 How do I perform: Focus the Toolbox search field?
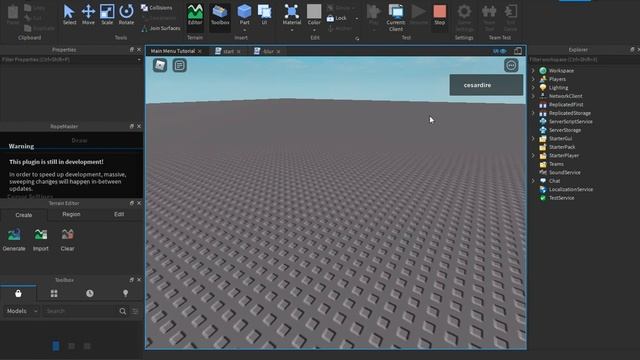(x=80, y=311)
